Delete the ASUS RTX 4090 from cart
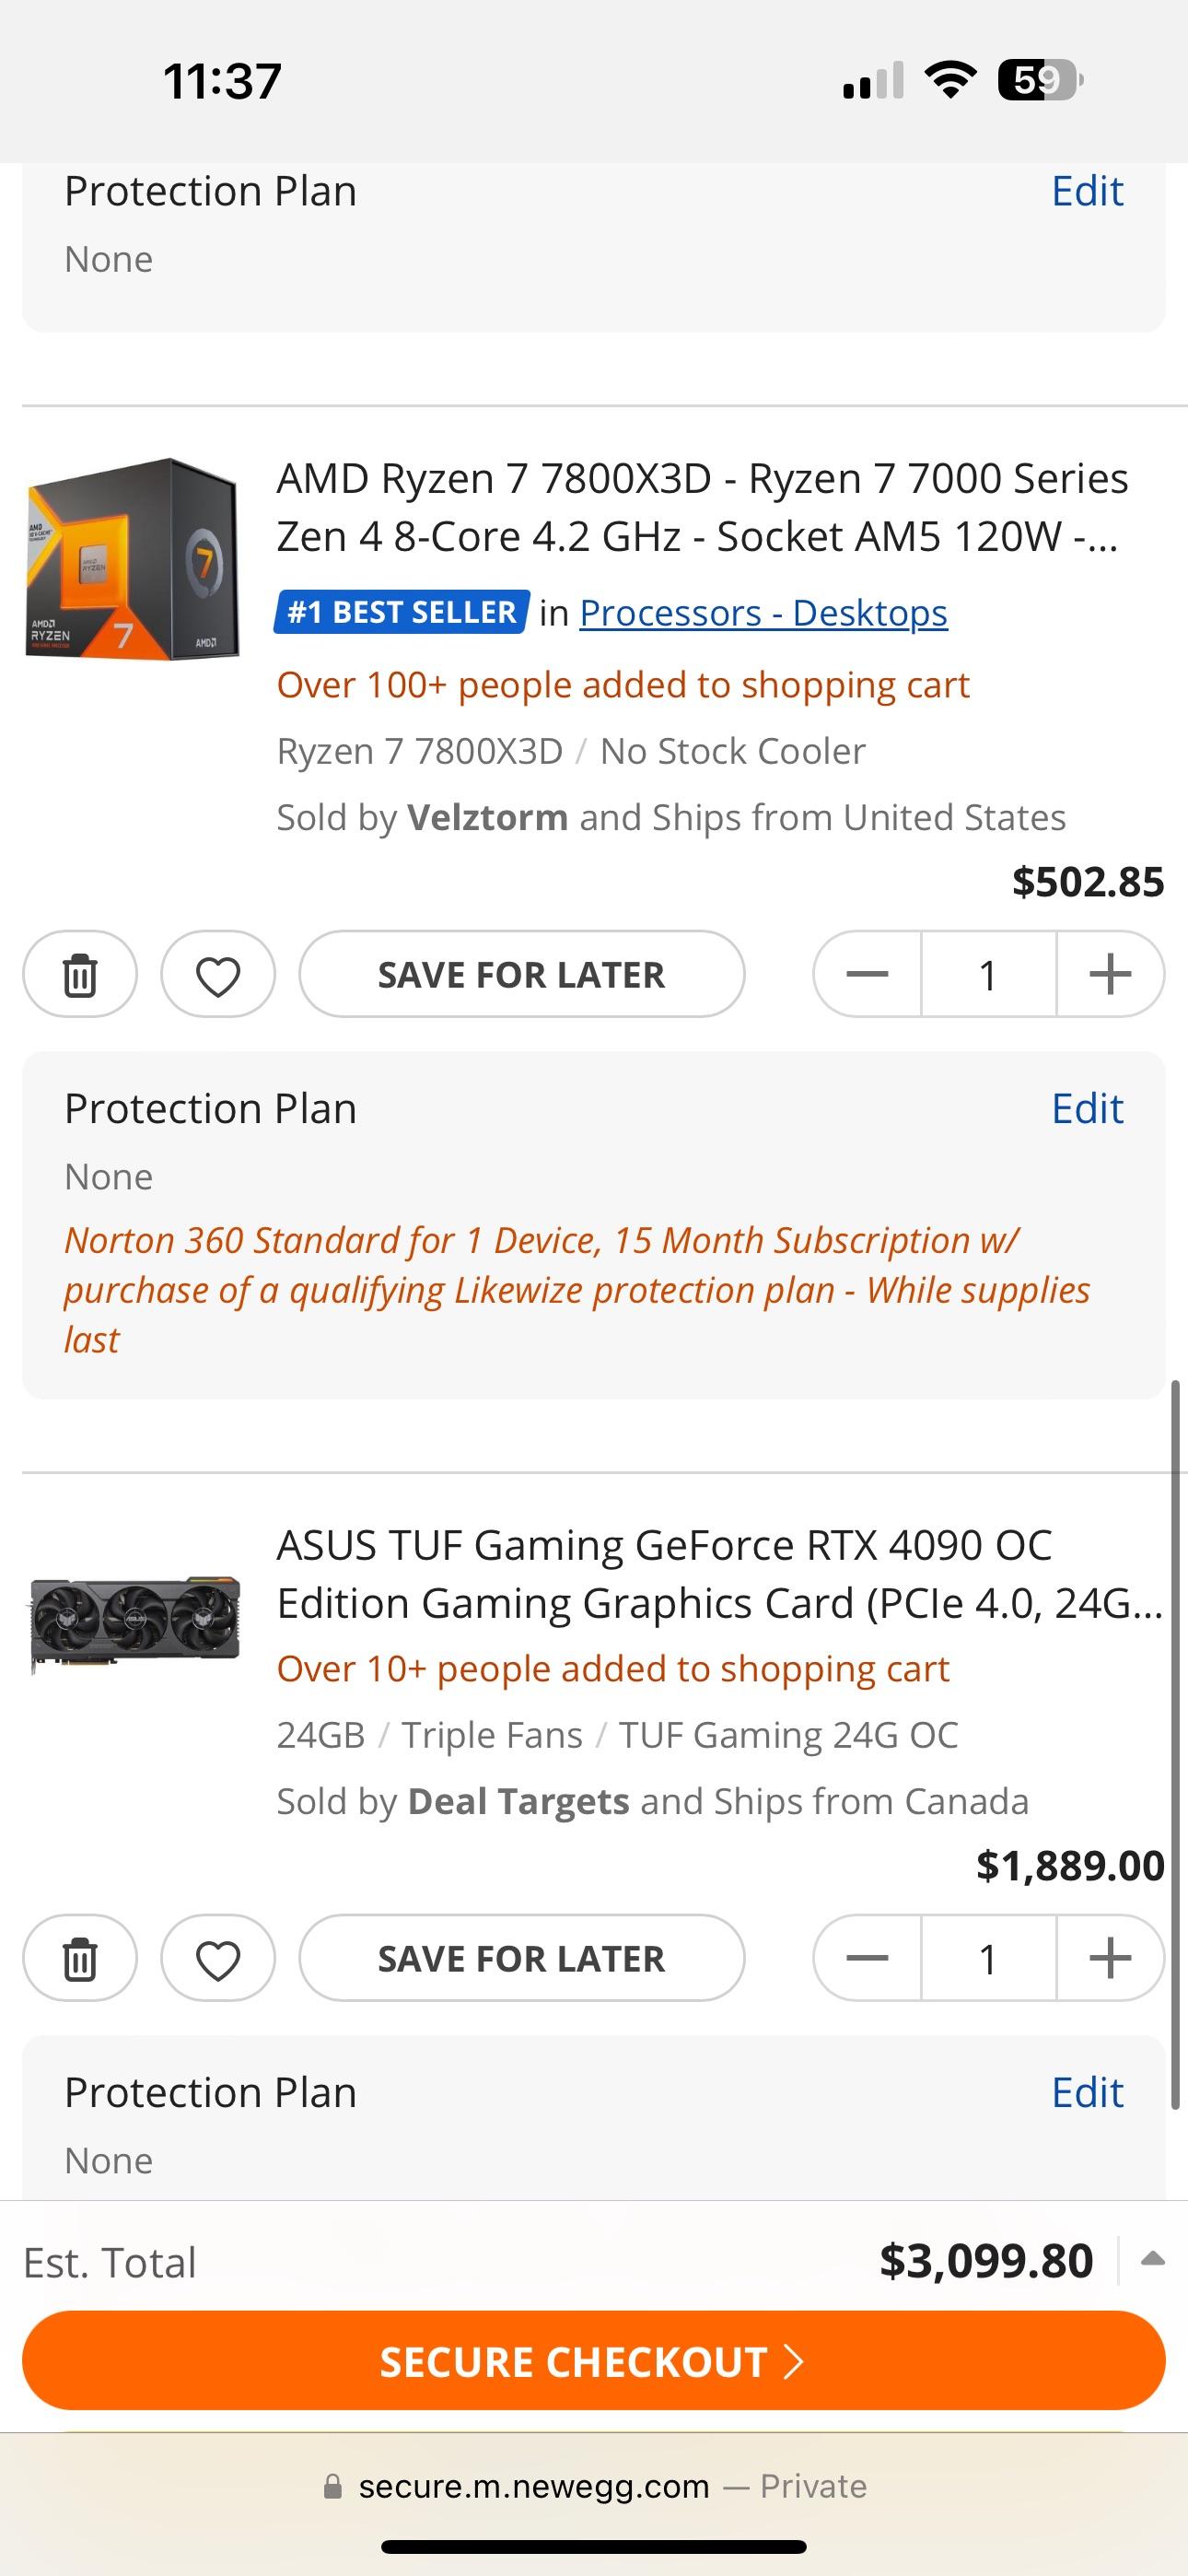 pos(80,1959)
